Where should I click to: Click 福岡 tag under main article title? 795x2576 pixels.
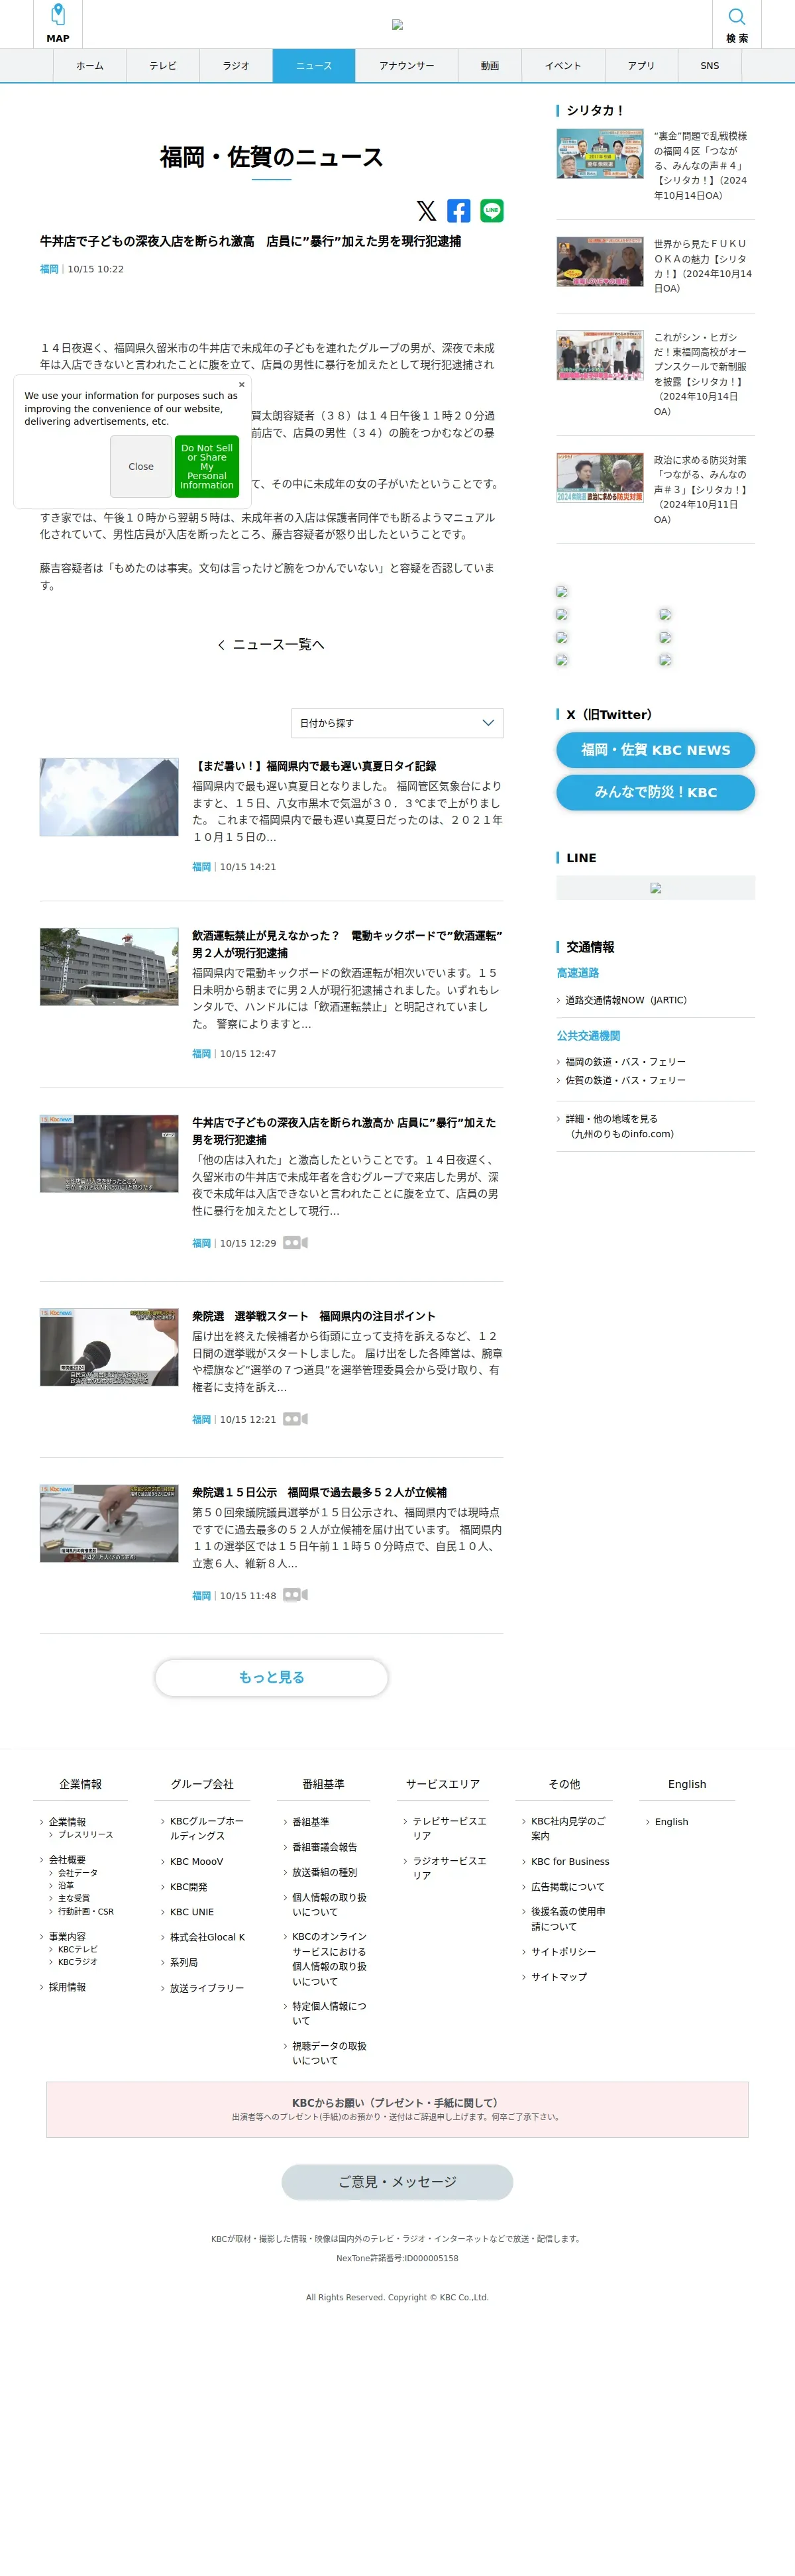(49, 269)
